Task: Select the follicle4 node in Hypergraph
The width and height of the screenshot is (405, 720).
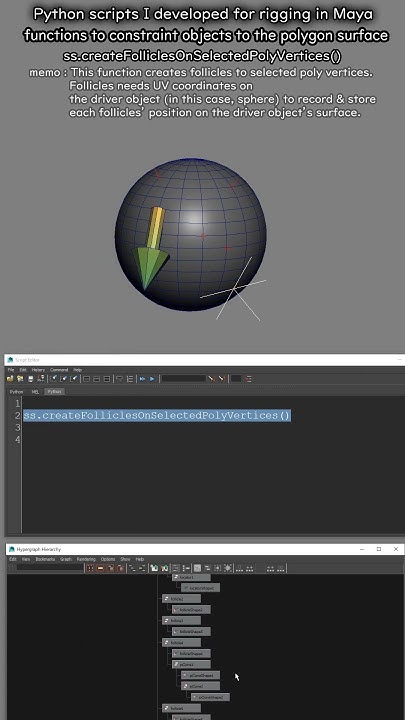Action: click(182, 642)
